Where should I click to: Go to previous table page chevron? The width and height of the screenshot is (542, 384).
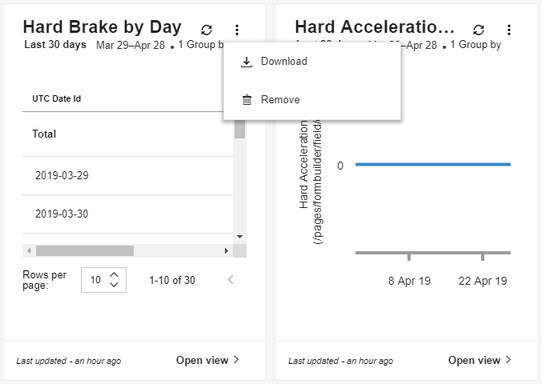tap(231, 280)
